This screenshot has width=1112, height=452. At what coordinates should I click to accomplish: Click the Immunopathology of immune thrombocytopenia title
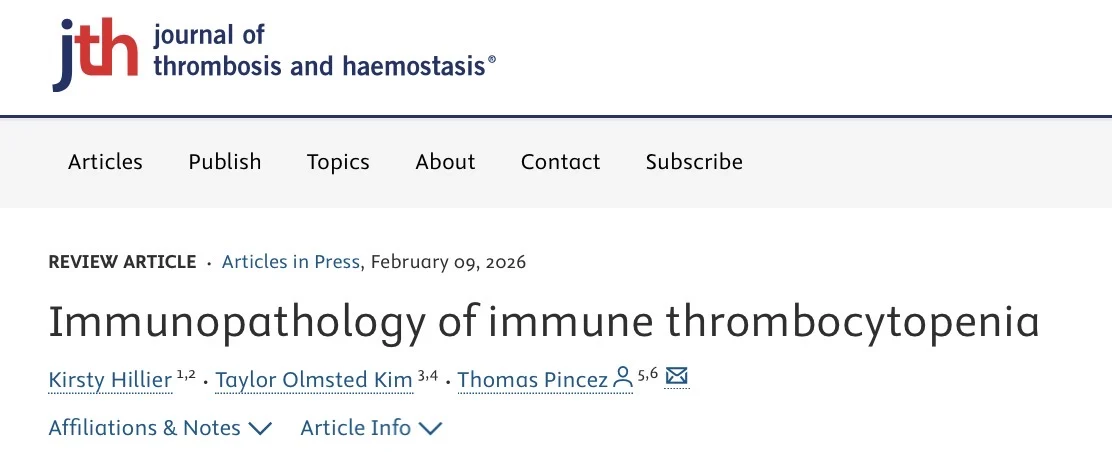(x=543, y=321)
